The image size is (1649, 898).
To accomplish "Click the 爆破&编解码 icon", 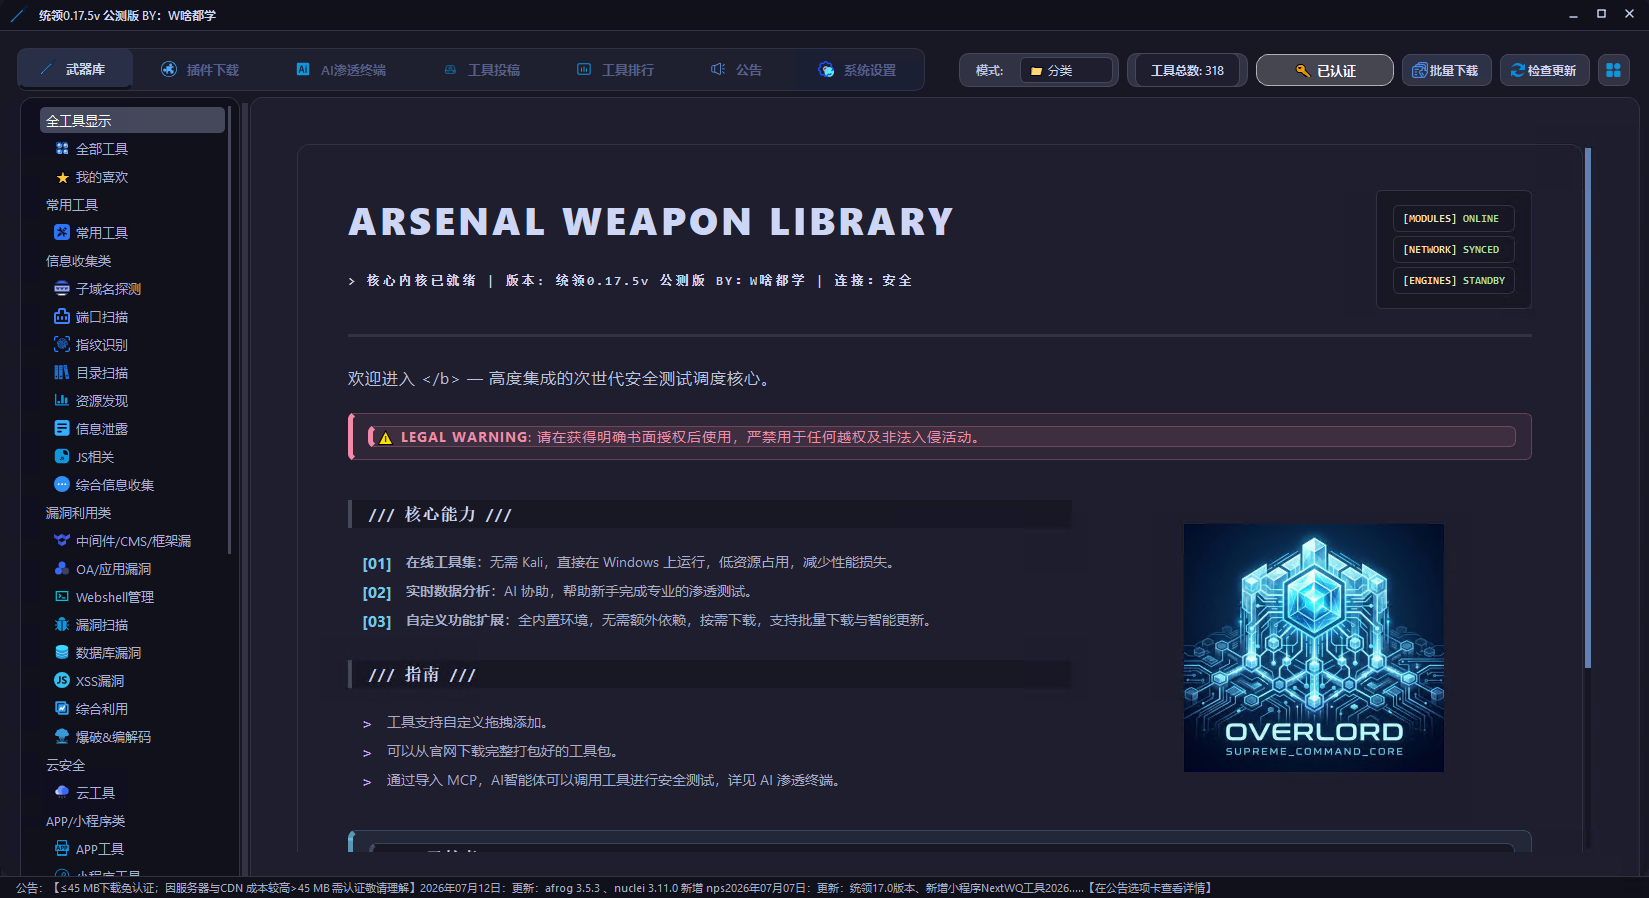I will pyautogui.click(x=62, y=737).
